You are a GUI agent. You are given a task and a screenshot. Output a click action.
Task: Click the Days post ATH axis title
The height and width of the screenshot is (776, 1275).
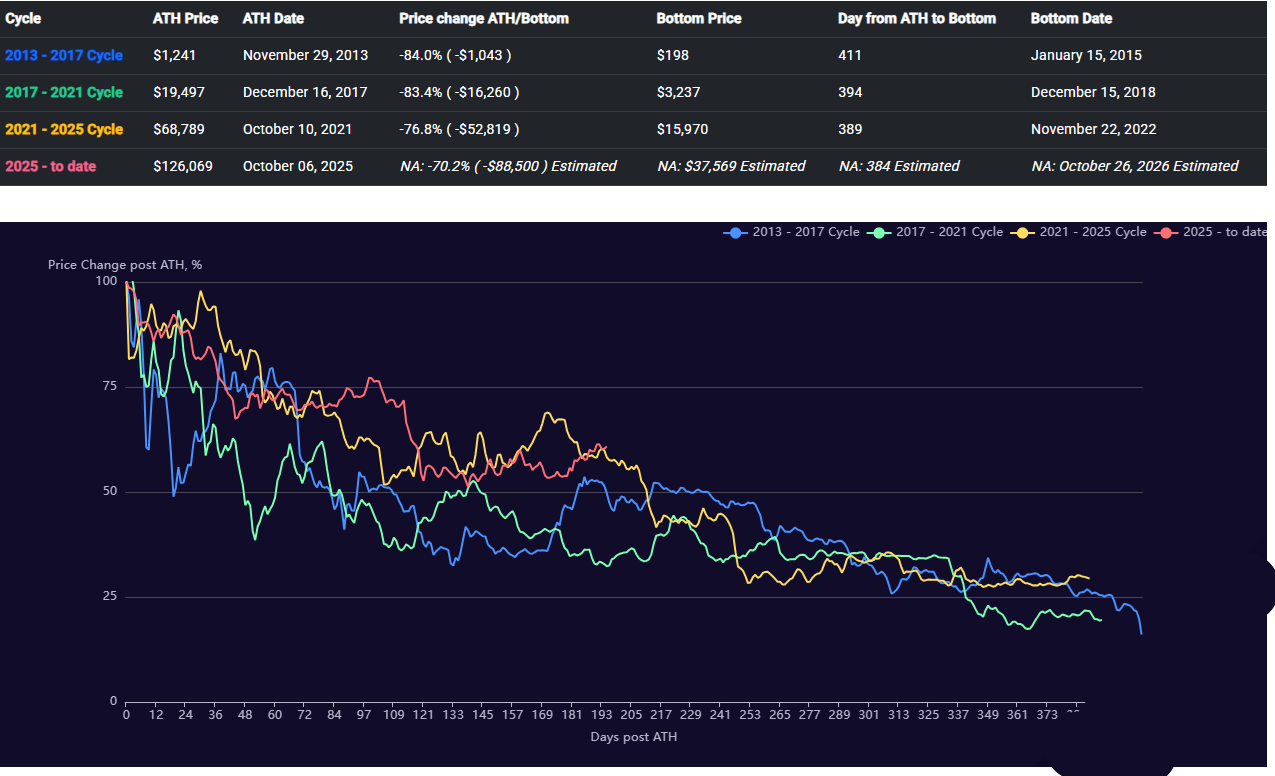(x=633, y=737)
